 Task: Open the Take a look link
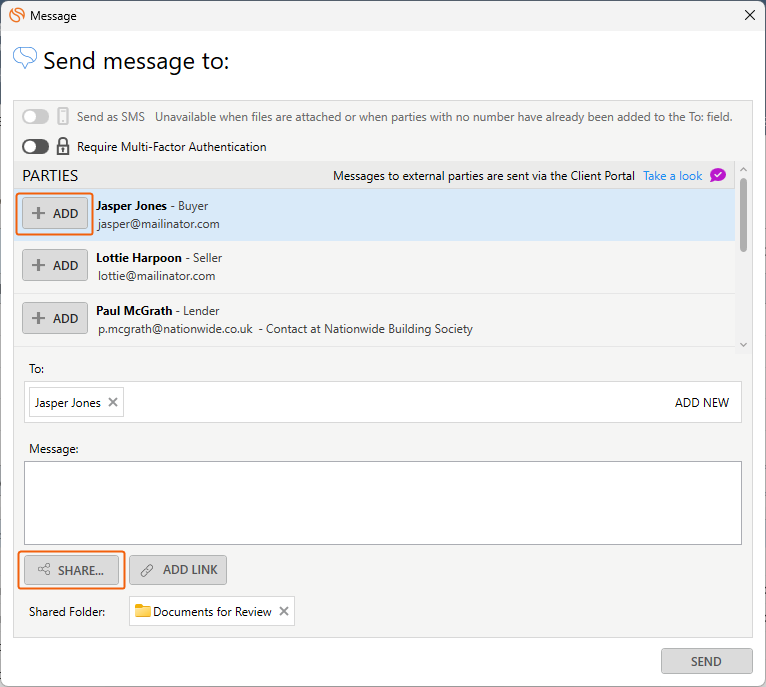point(672,176)
